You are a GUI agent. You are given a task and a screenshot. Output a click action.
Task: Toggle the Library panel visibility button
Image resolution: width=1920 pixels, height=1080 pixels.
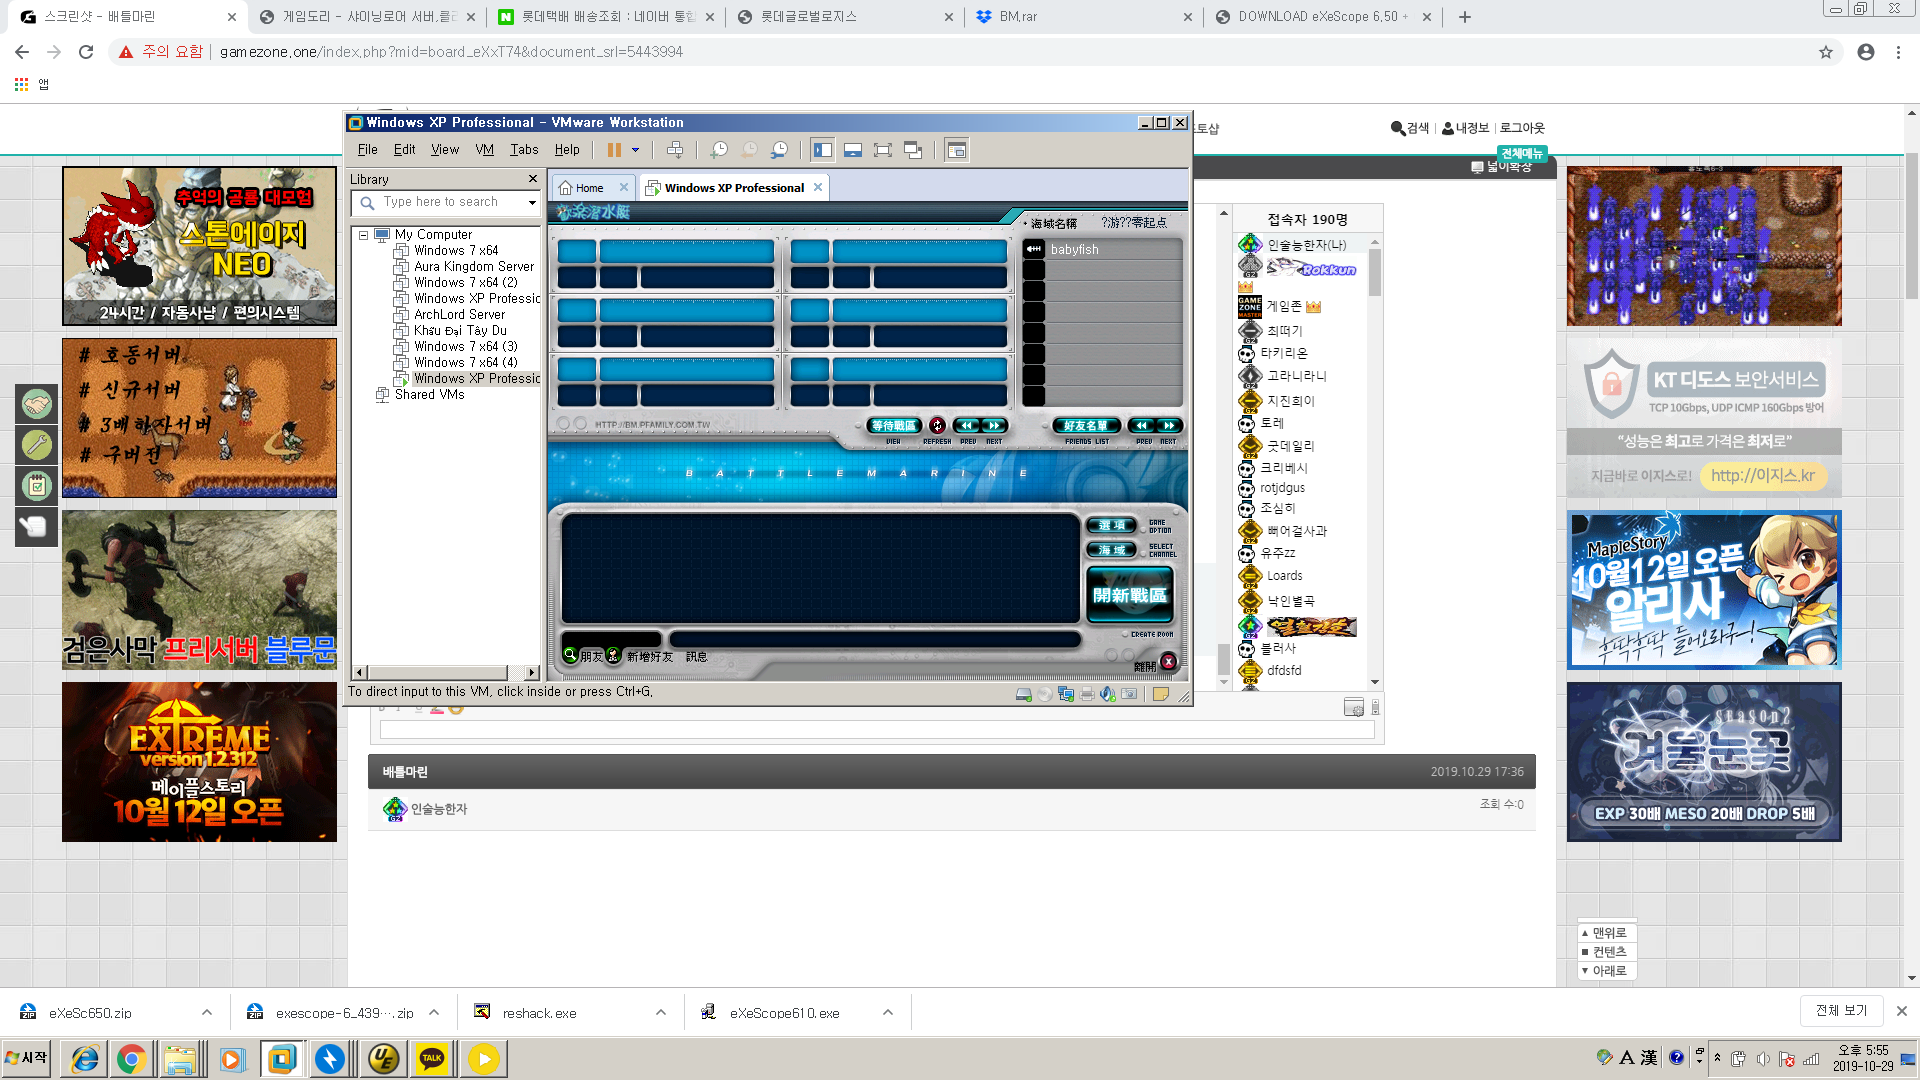click(822, 150)
